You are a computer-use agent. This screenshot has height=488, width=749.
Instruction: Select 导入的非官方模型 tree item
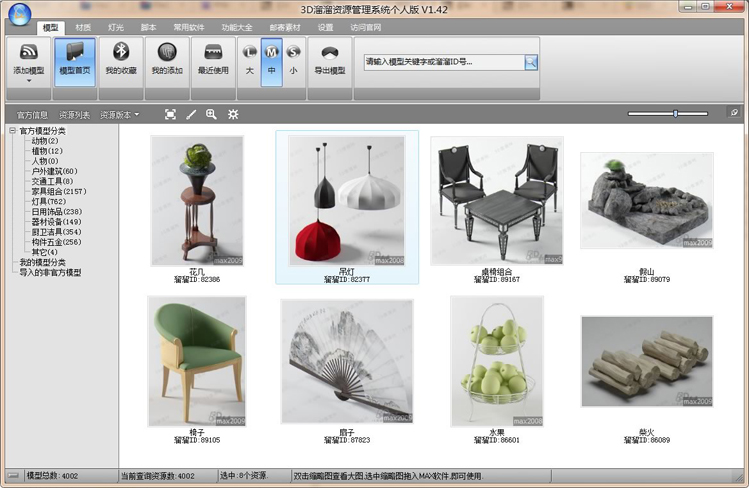[x=50, y=273]
